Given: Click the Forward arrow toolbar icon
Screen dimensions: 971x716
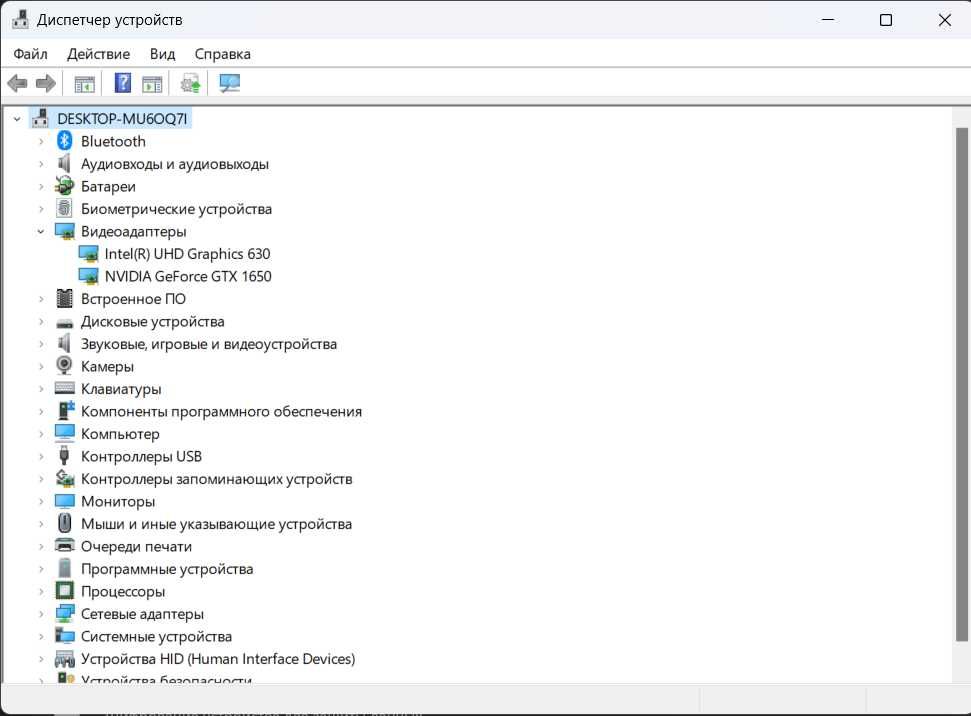Looking at the screenshot, I should [x=46, y=83].
